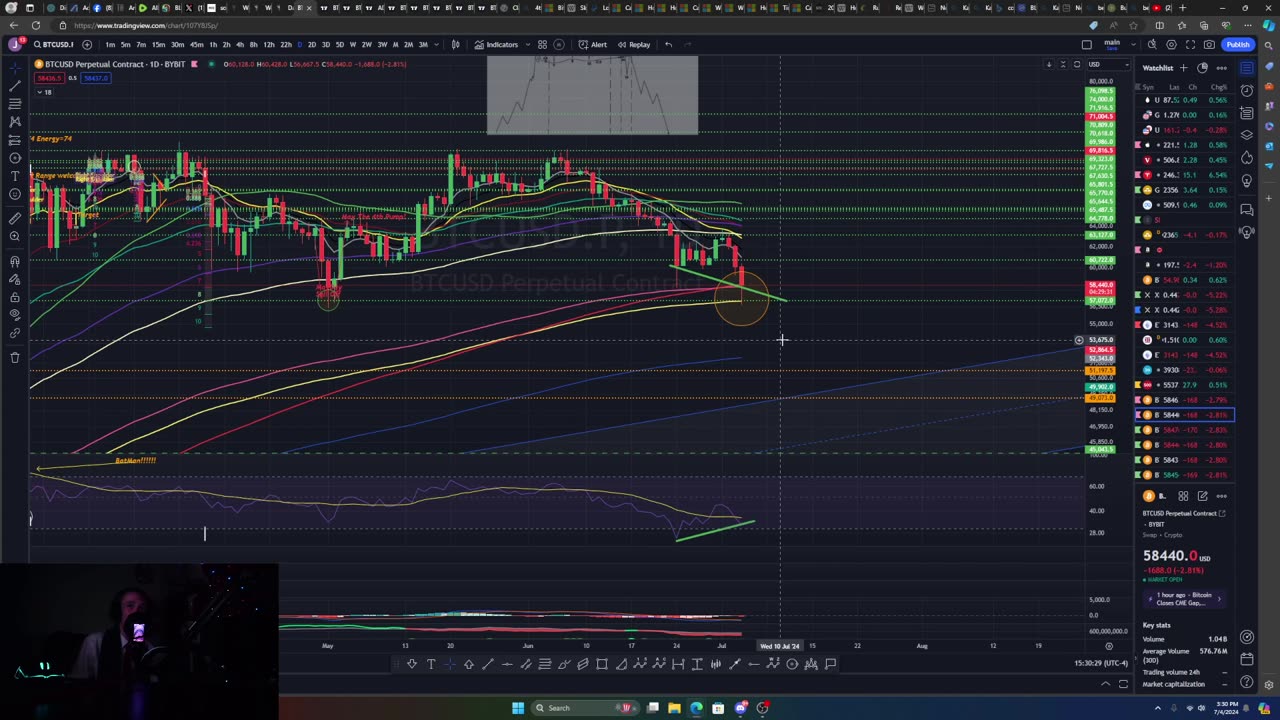Select the highlighted 5844 watchlist row
The height and width of the screenshot is (720, 1280).
coord(1185,415)
